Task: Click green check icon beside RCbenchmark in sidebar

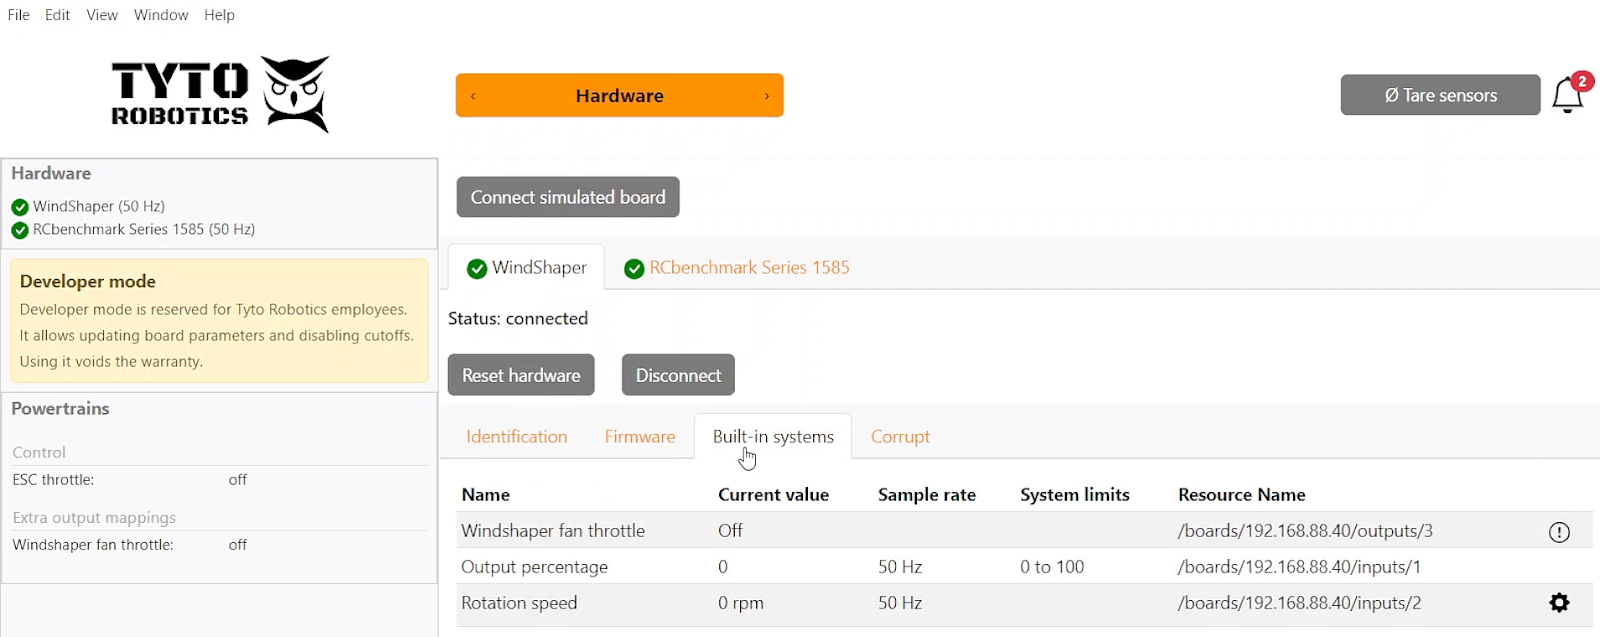Action: click(20, 230)
